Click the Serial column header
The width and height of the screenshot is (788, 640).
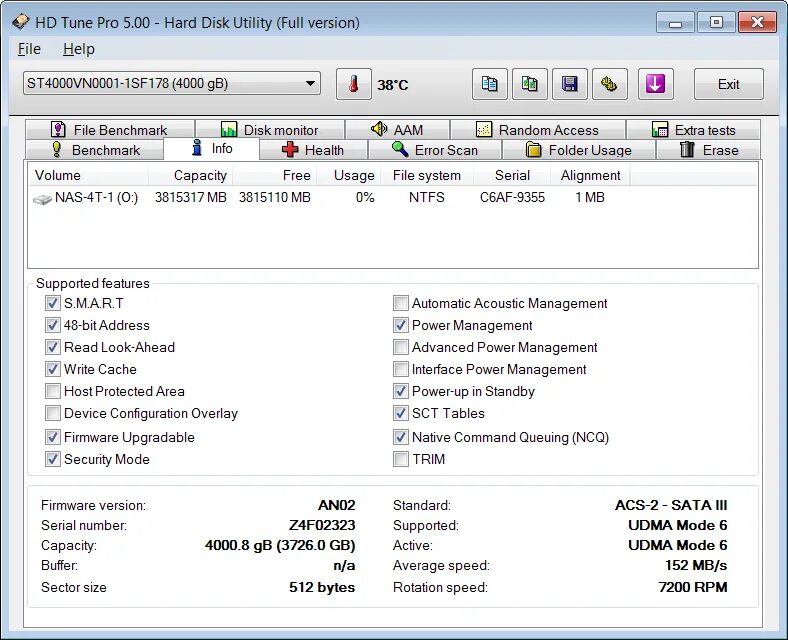[512, 175]
